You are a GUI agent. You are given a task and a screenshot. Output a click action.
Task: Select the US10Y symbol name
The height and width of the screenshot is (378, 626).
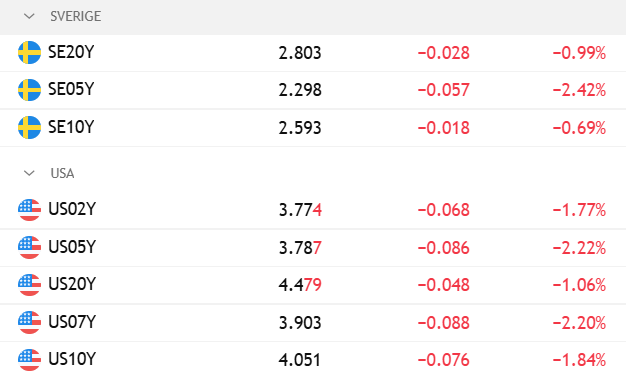(x=72, y=359)
